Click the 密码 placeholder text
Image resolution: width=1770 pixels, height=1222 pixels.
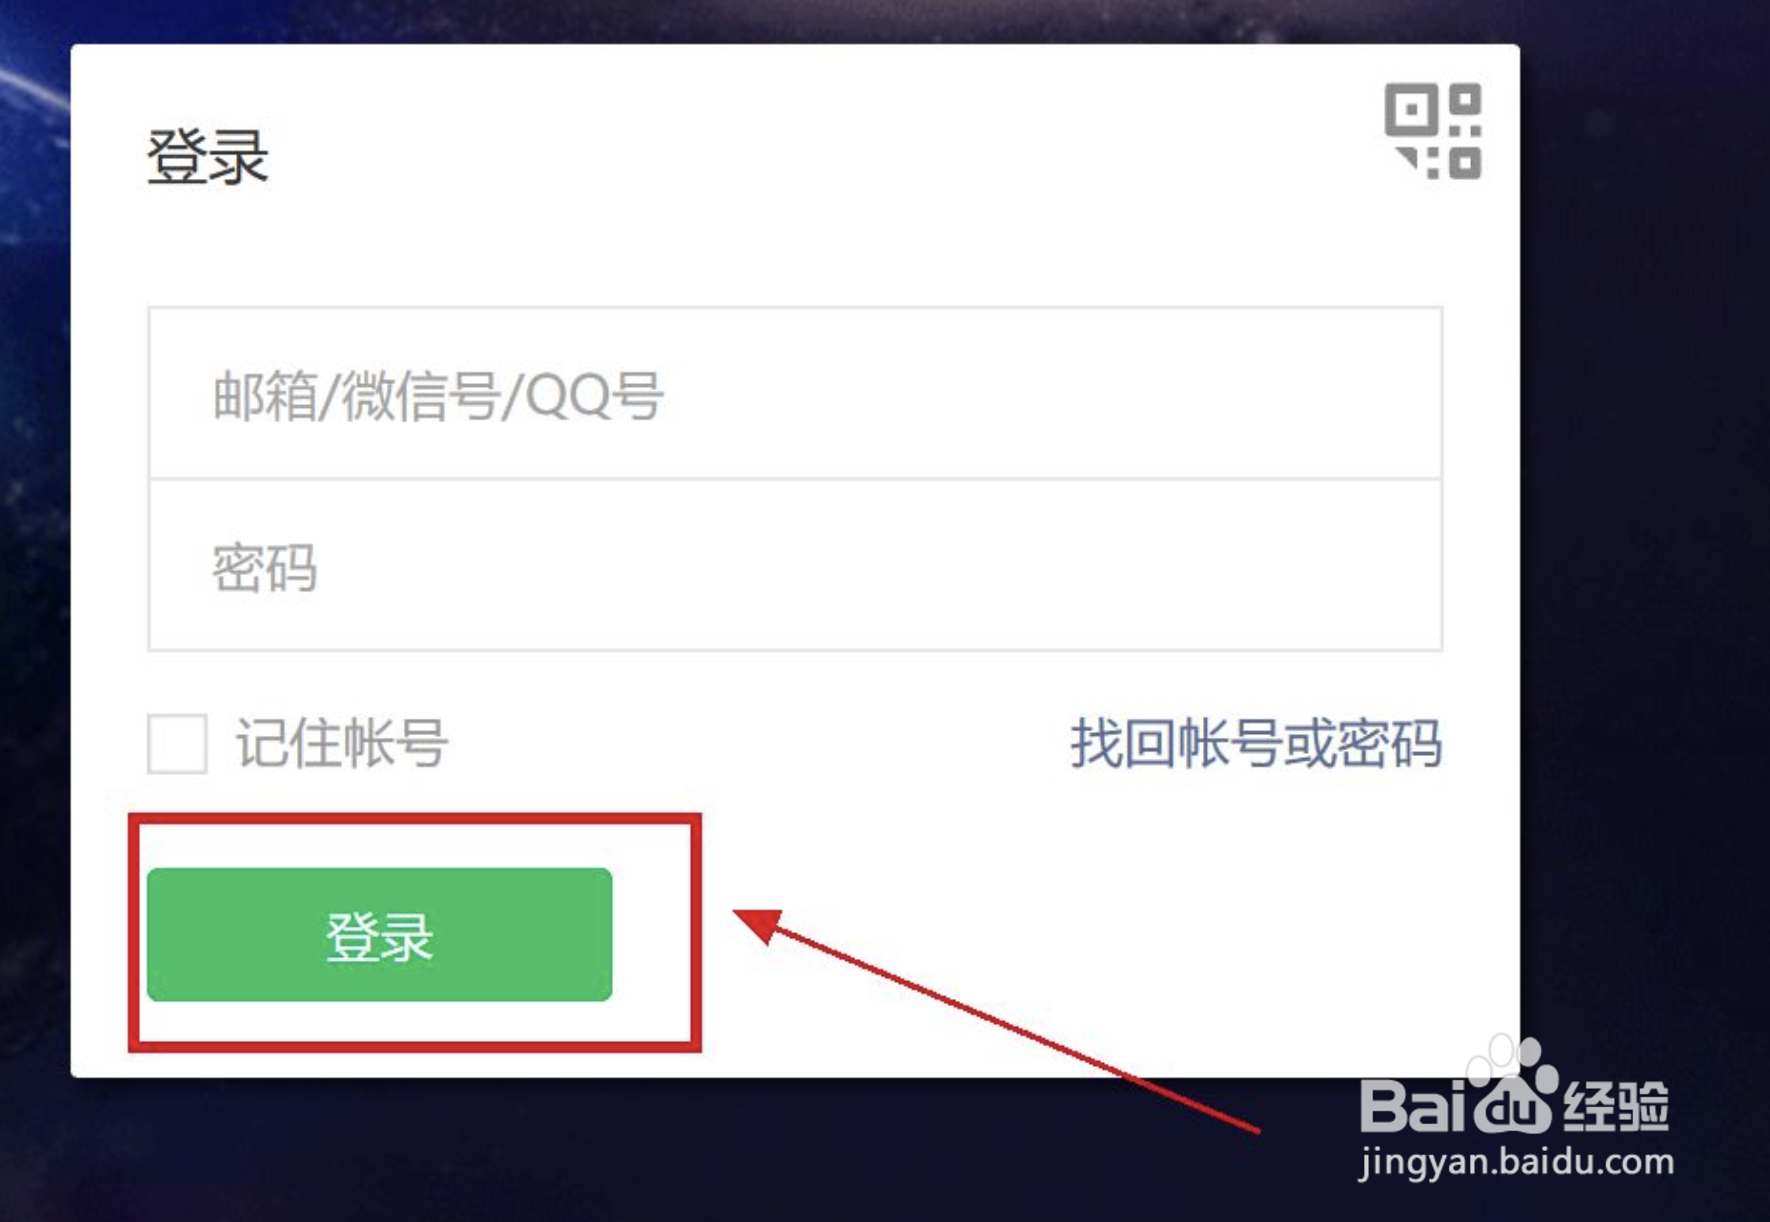click(265, 568)
